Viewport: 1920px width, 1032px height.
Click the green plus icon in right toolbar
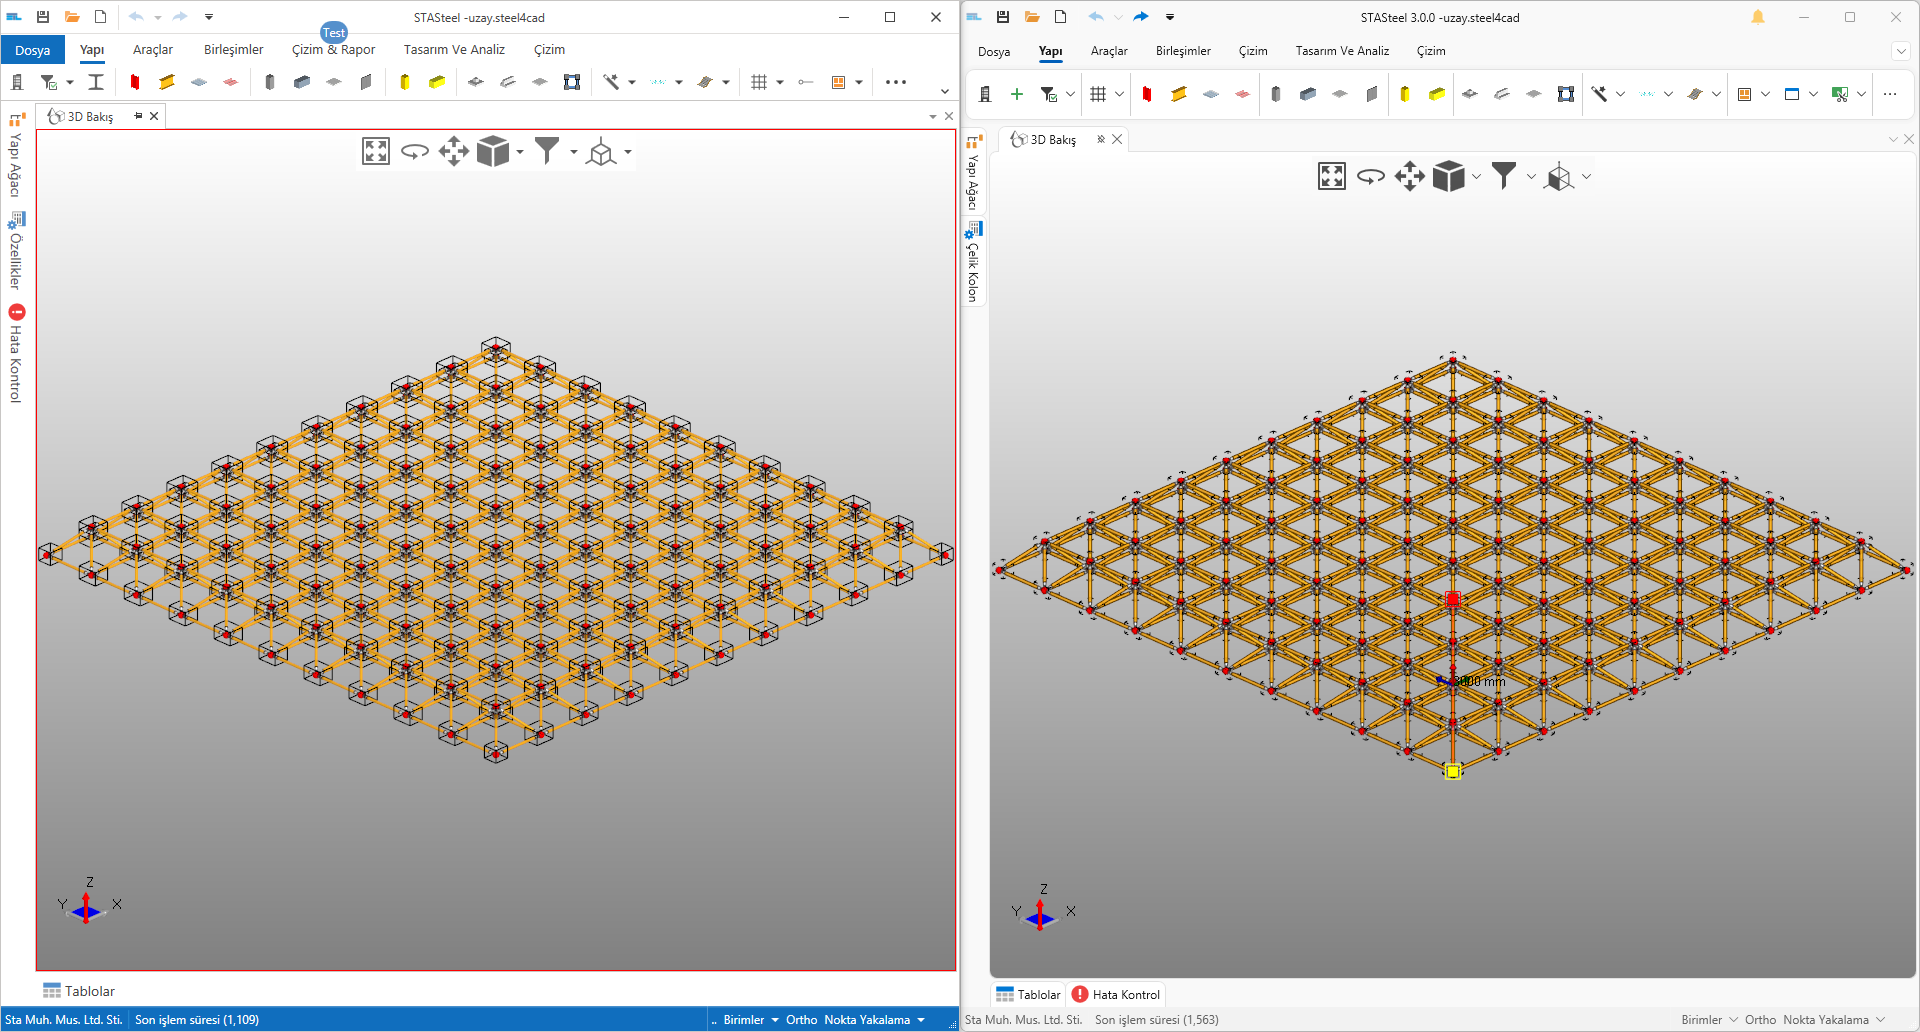point(1017,94)
